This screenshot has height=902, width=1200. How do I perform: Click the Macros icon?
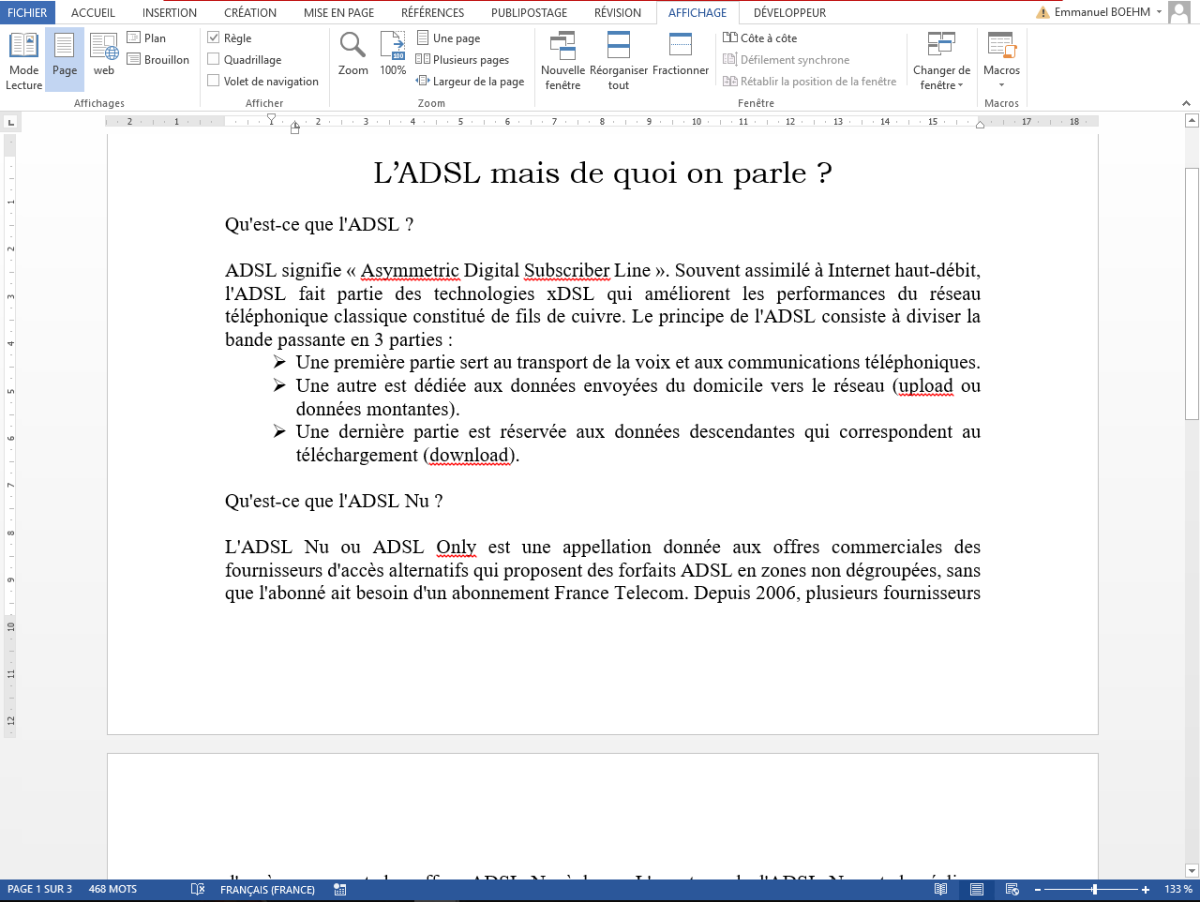(x=1001, y=46)
